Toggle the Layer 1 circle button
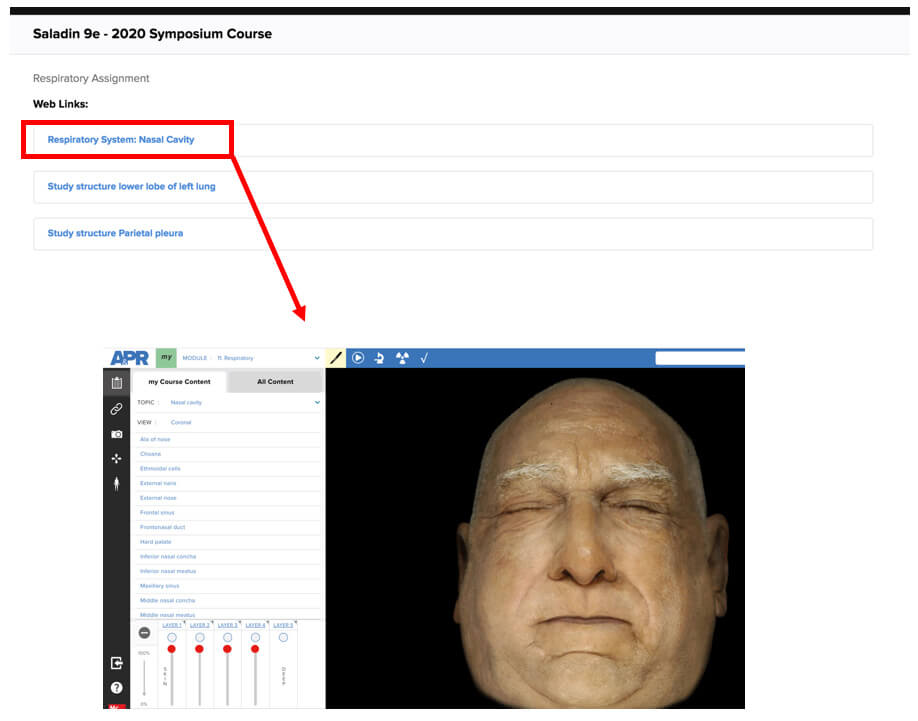The image size is (918, 721). (x=172, y=637)
